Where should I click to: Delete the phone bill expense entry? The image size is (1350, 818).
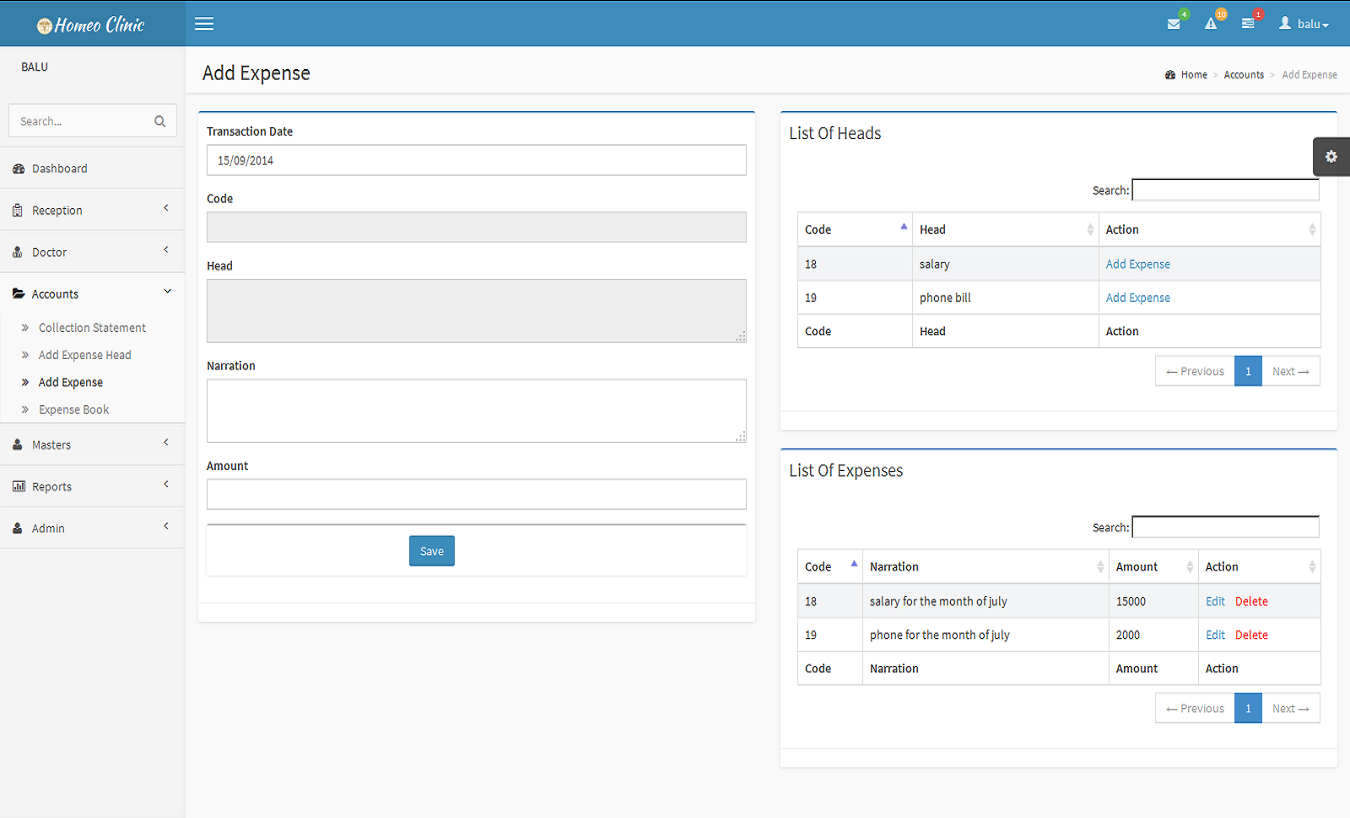click(1251, 635)
